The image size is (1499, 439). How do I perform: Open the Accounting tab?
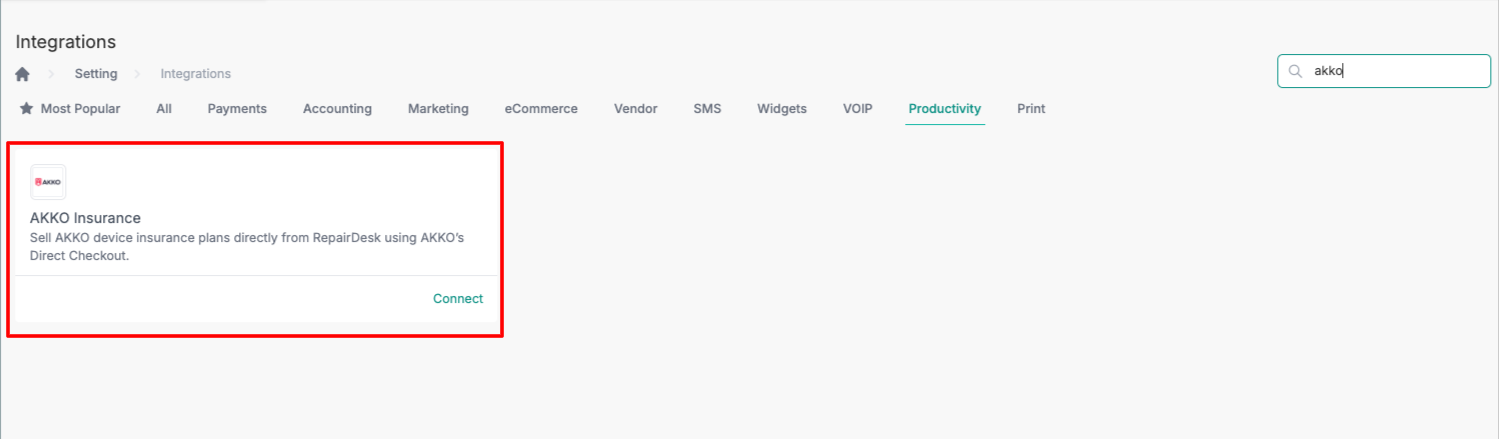pyautogui.click(x=337, y=109)
